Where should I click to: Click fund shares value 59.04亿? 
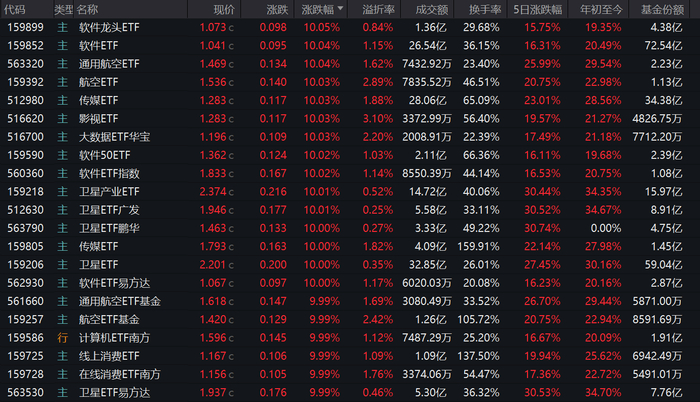tap(663, 265)
